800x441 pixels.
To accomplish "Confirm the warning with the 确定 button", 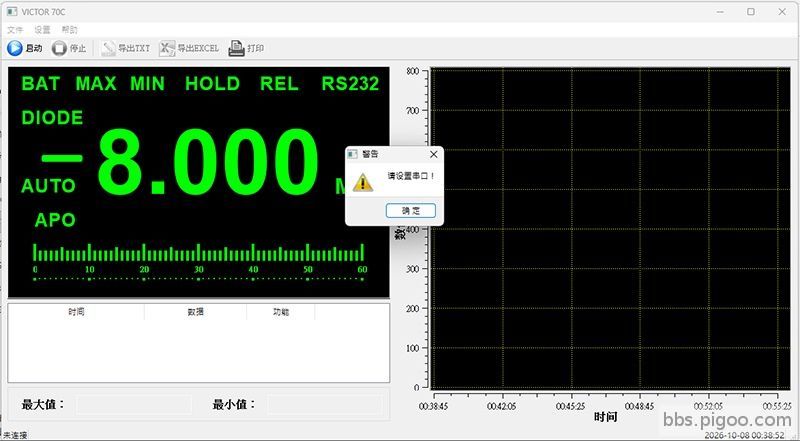I will point(411,210).
